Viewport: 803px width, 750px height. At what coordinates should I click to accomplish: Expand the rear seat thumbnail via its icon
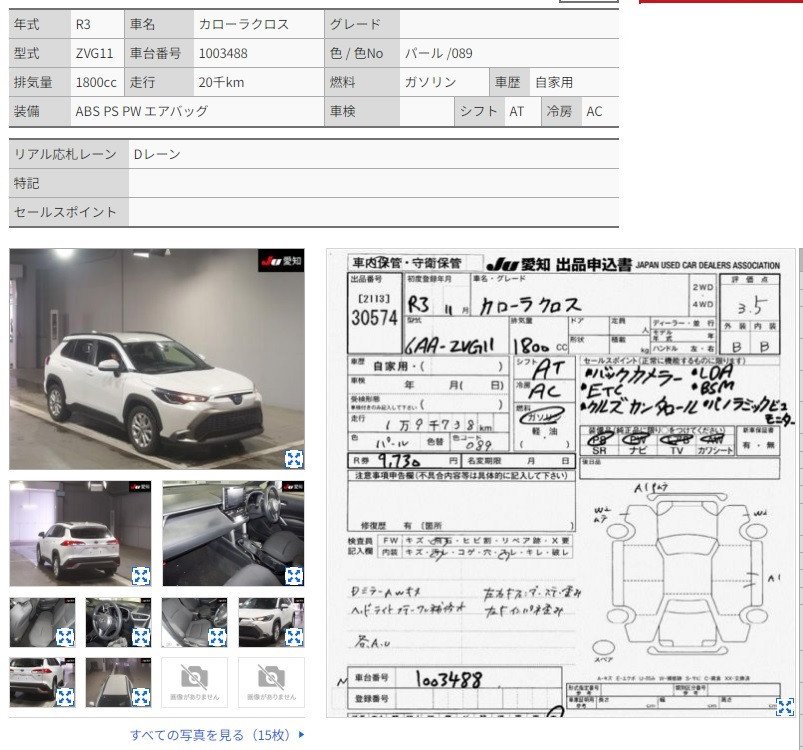click(65, 637)
